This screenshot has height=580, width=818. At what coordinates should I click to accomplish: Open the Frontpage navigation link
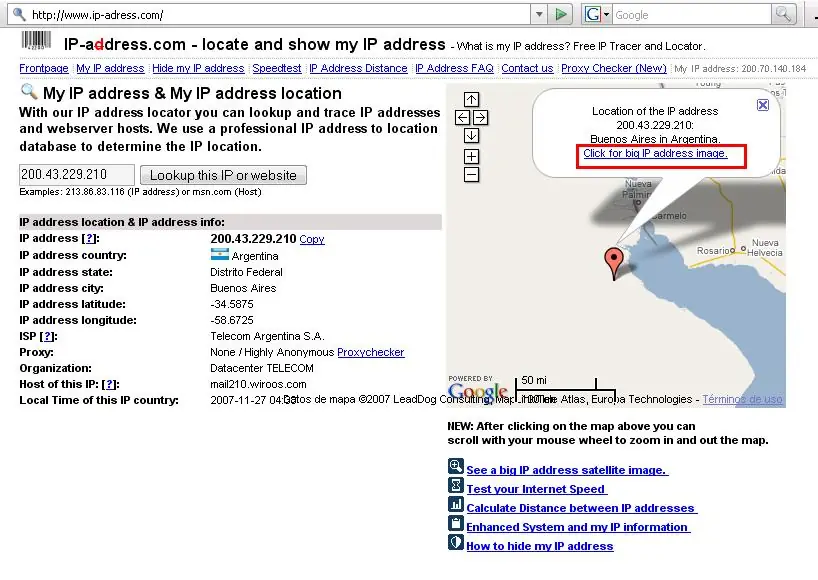point(44,68)
